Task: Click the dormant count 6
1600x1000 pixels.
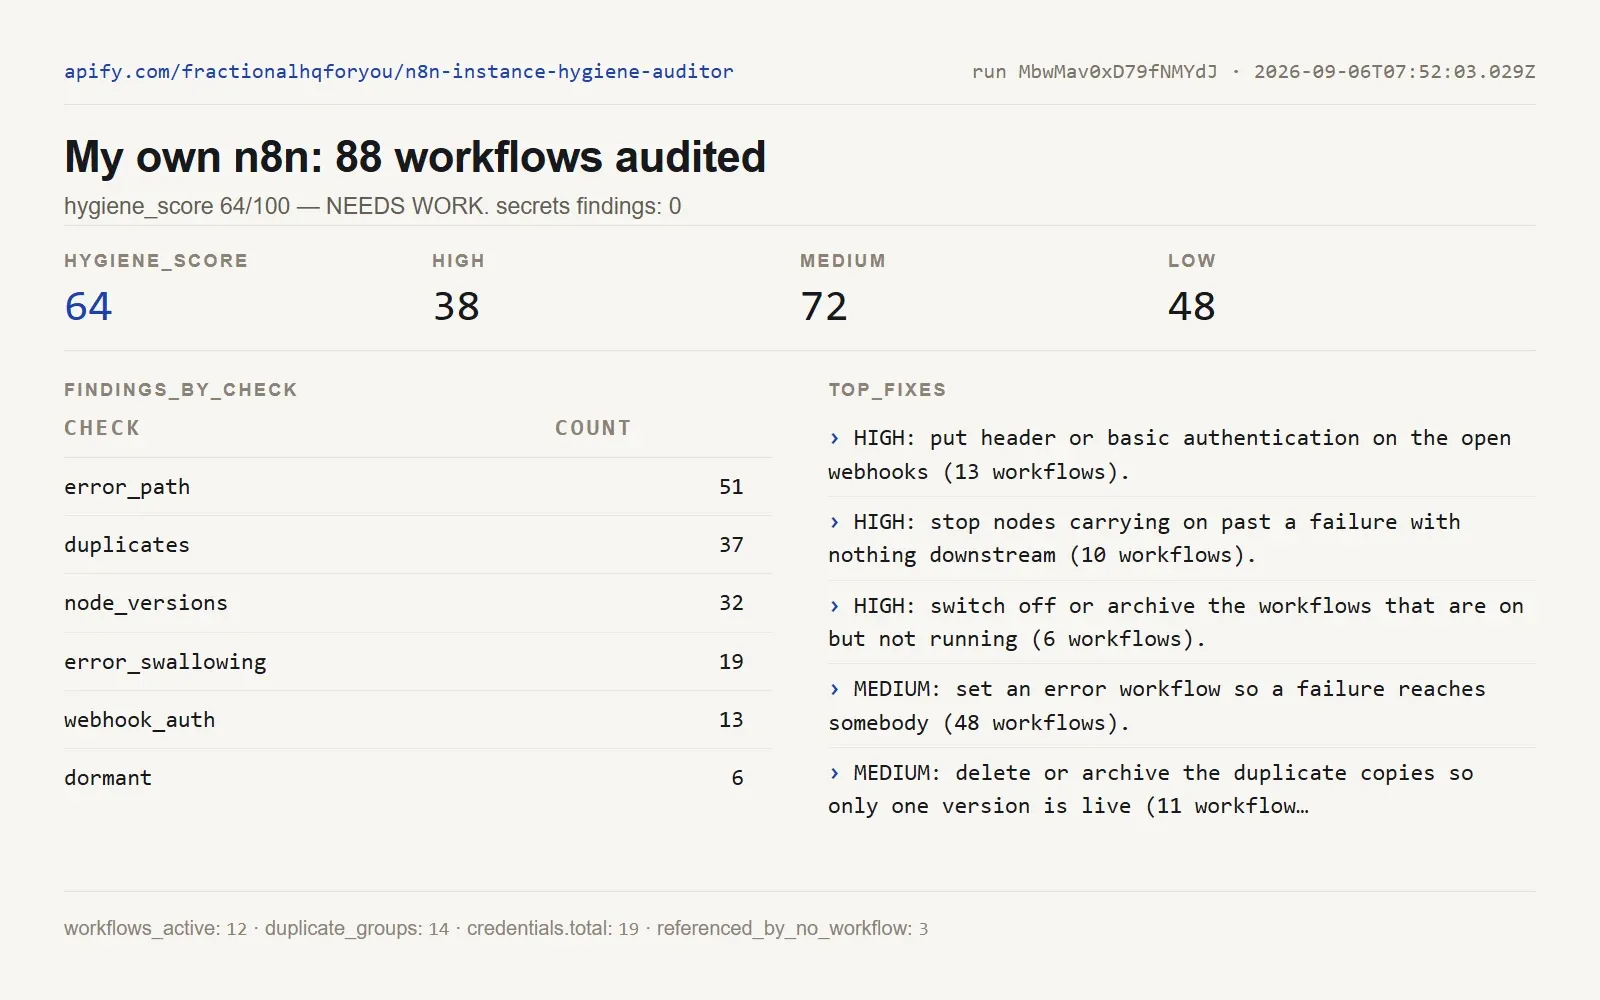Action: [x=737, y=778]
